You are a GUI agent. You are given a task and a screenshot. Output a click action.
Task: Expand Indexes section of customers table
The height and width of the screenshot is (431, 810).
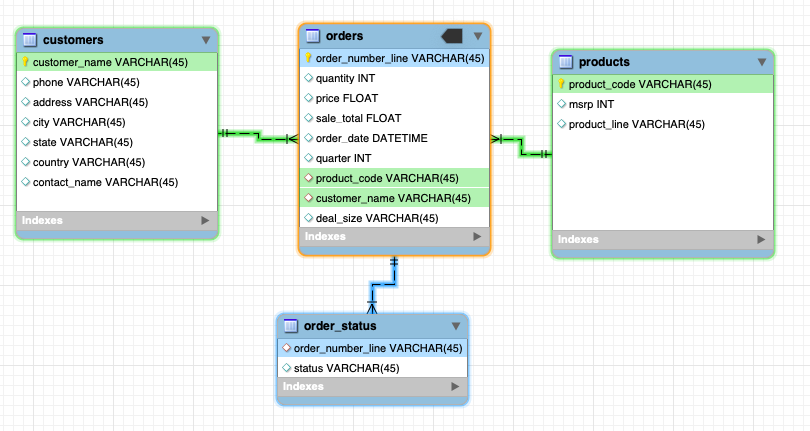[x=206, y=220]
